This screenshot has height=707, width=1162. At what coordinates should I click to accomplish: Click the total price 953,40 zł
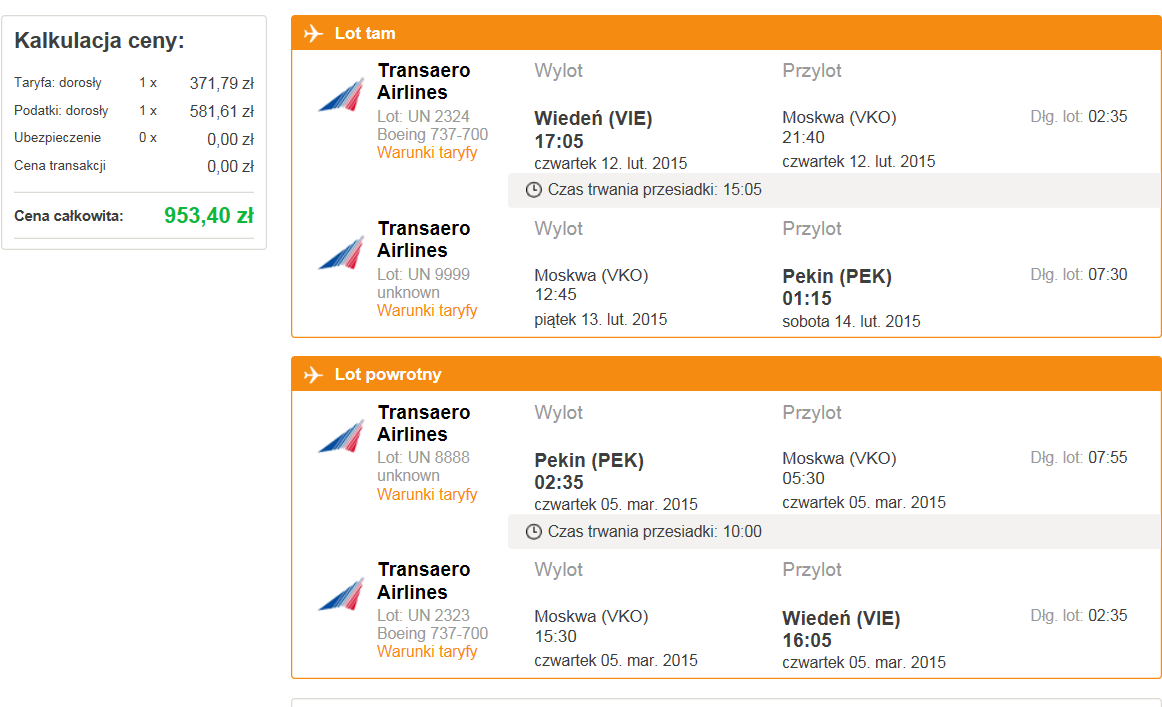pos(209,216)
